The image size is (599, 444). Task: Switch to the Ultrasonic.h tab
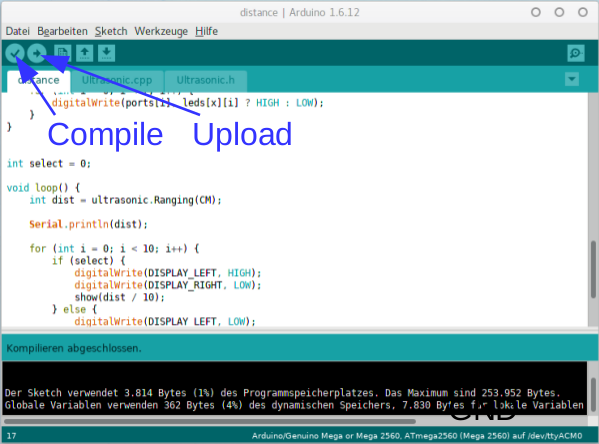point(206,80)
